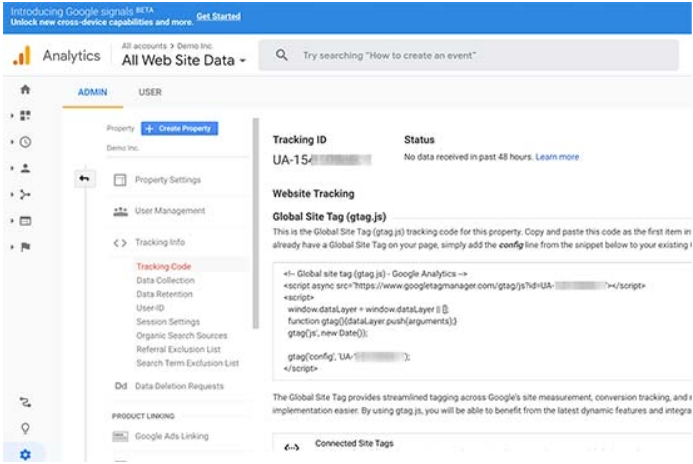This screenshot has width=693, height=464.
Task: Open the Discover lightbulb icon
Action: pyautogui.click(x=25, y=428)
